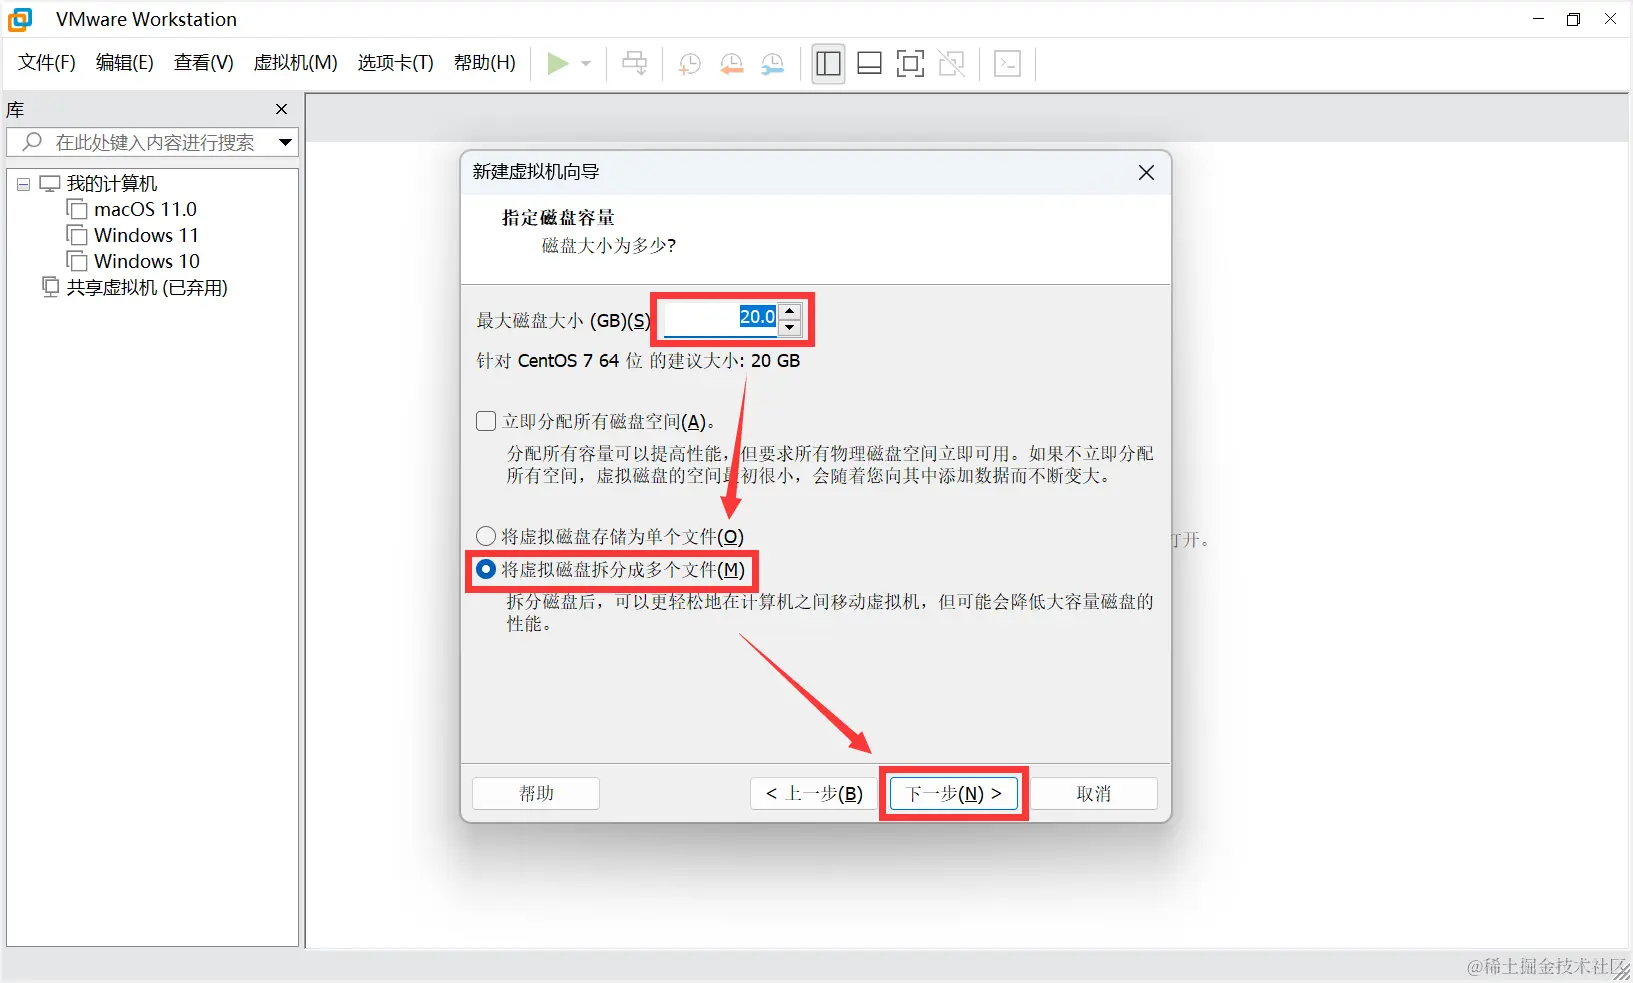Open the 查看(V) menu
This screenshot has height=983, width=1633.
(x=204, y=63)
